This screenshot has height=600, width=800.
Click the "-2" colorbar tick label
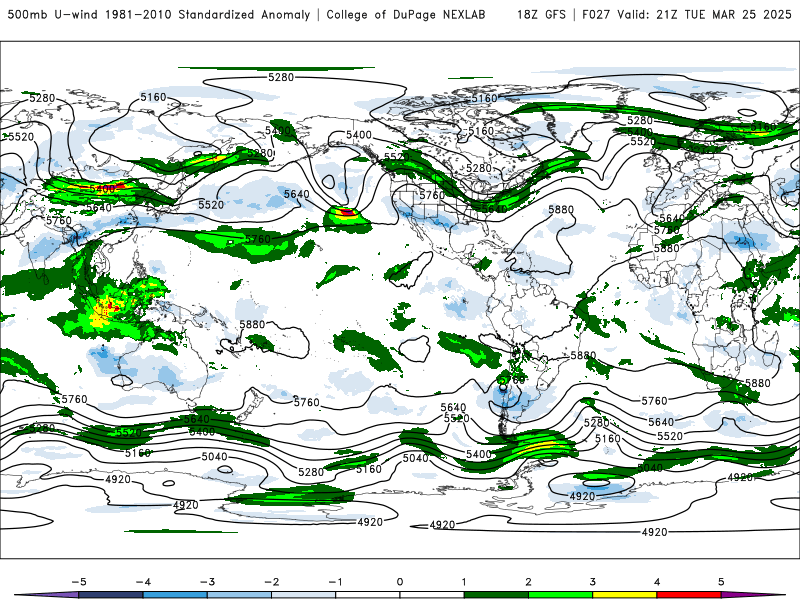click(x=271, y=582)
